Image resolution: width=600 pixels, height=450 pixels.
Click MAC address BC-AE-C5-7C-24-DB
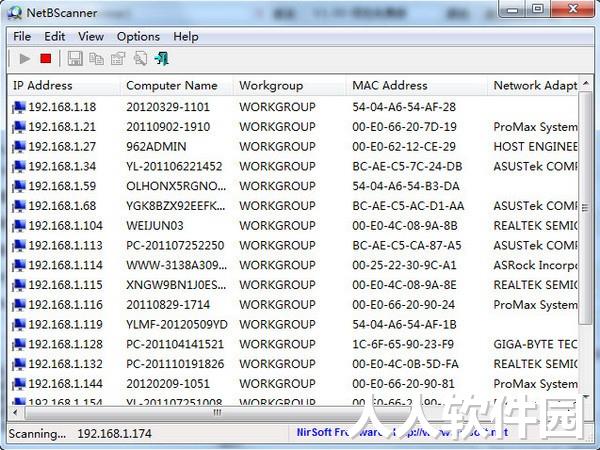[x=407, y=166]
